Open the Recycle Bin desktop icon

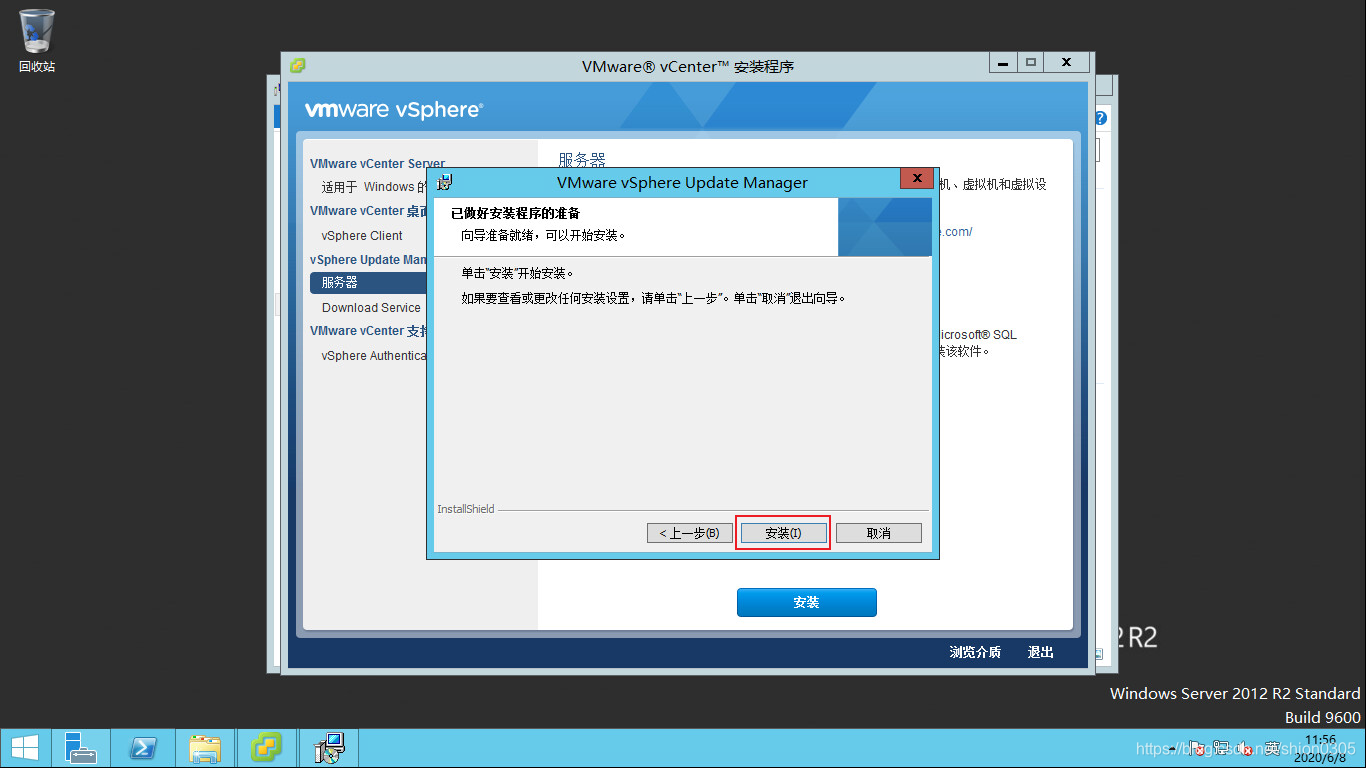click(37, 40)
